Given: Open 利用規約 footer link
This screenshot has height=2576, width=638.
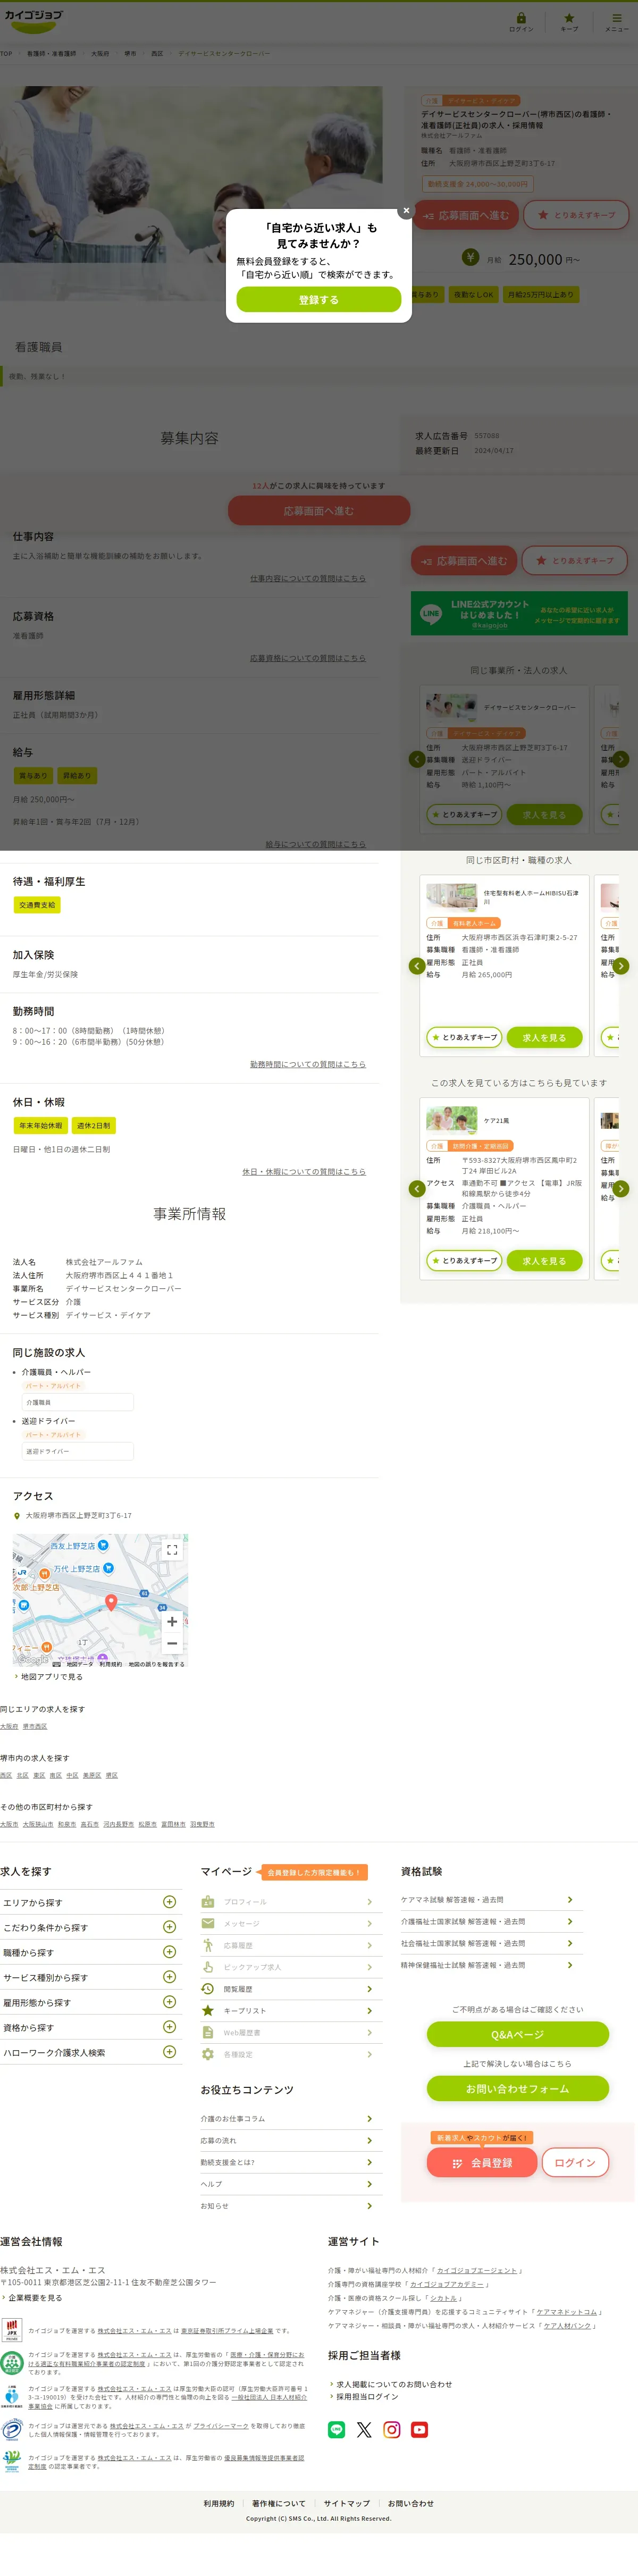Looking at the screenshot, I should [219, 2504].
